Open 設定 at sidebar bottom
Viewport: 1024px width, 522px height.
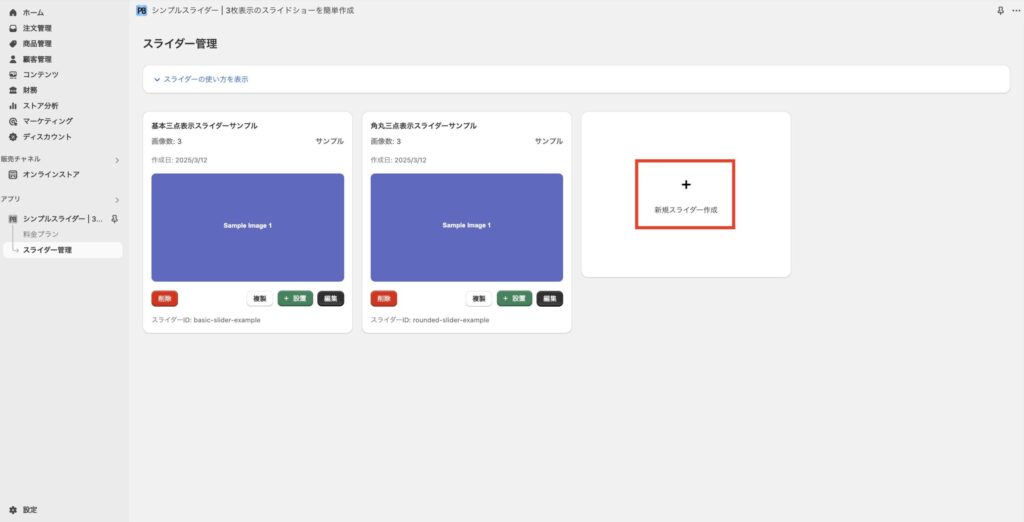click(x=30, y=510)
